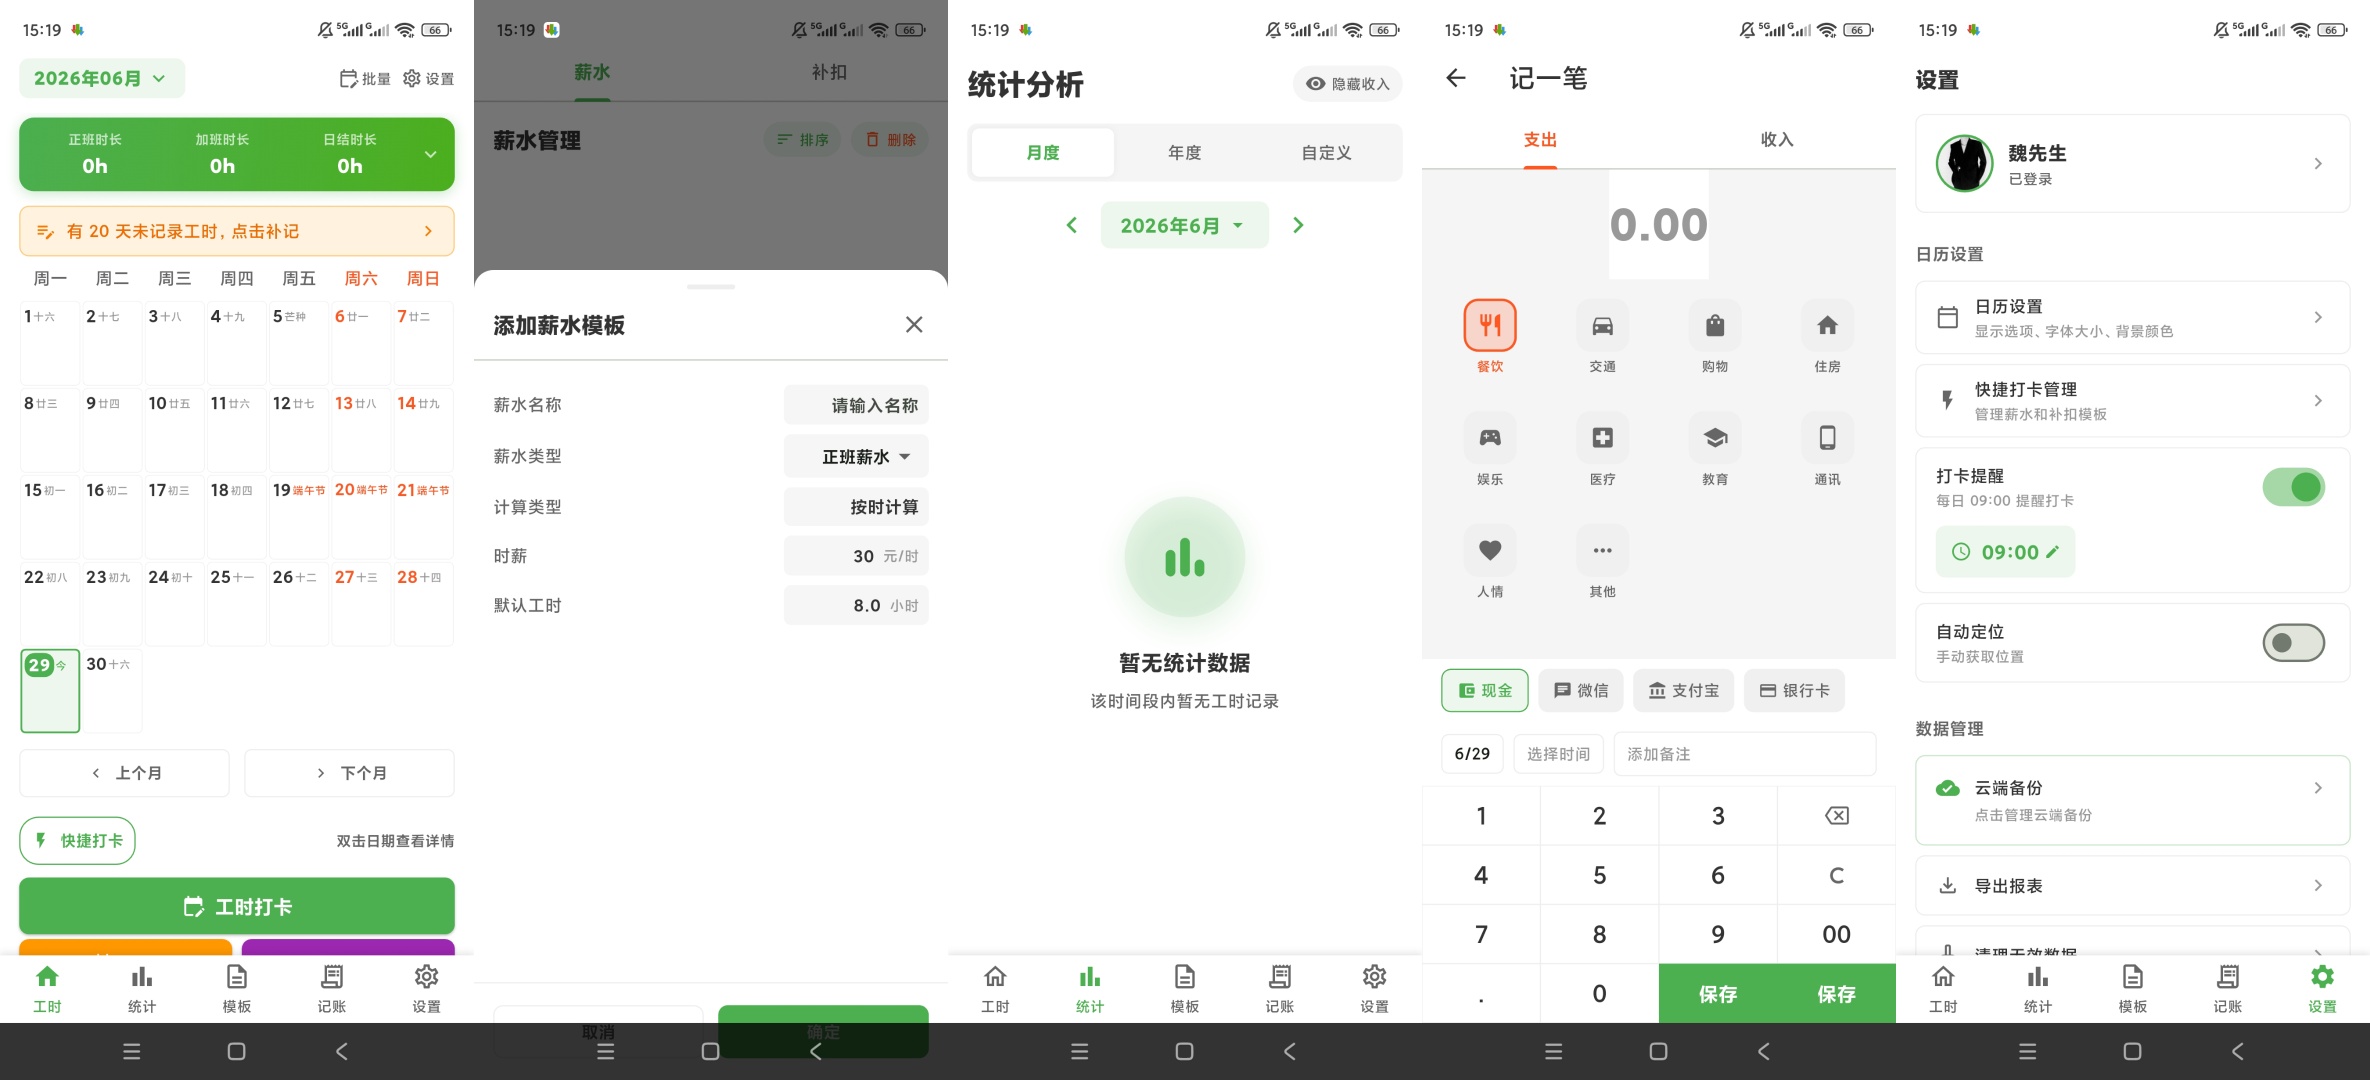Switch to the 补扣 tab
Screen dimensions: 2370x1080
coord(829,72)
